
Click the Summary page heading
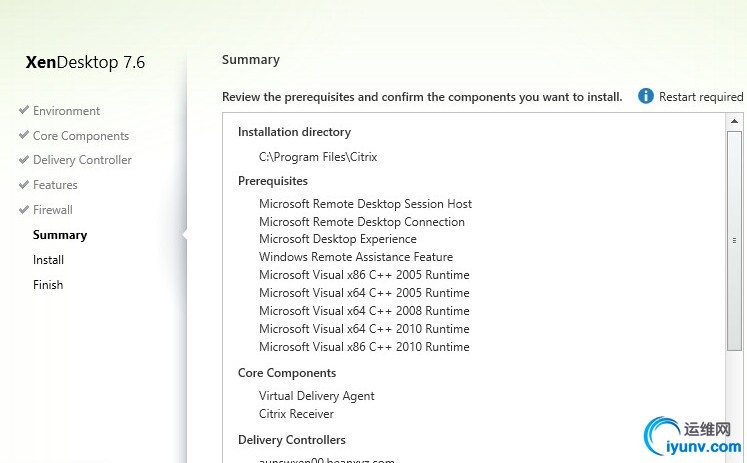251,60
